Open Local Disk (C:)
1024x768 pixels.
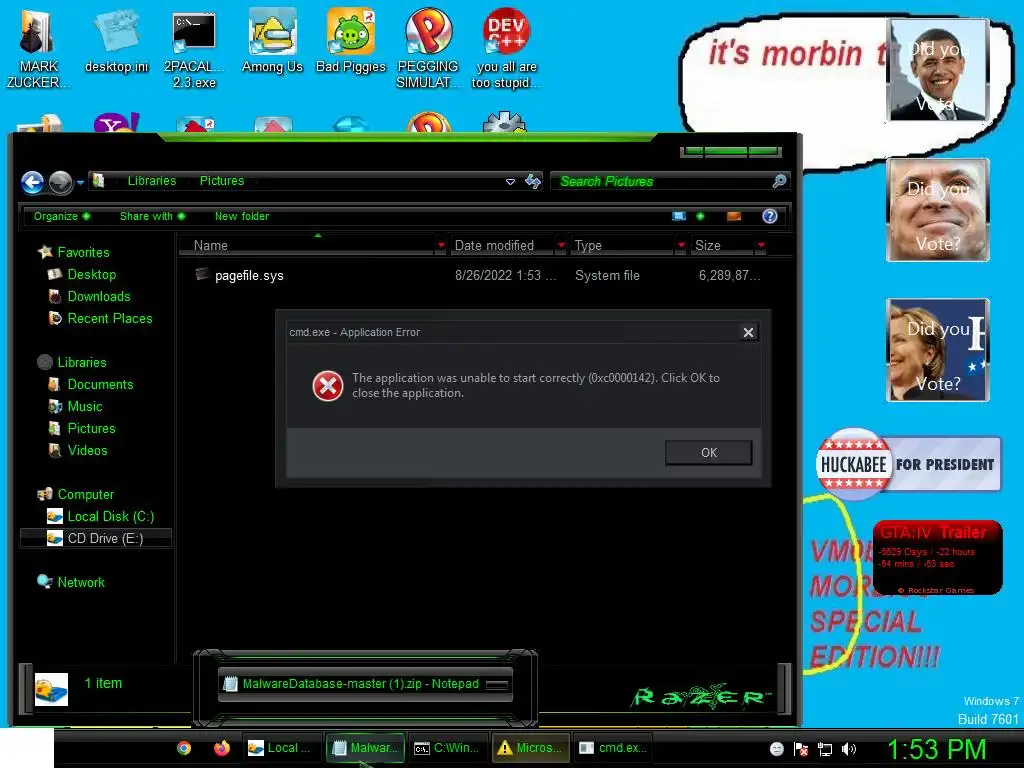(x=110, y=517)
